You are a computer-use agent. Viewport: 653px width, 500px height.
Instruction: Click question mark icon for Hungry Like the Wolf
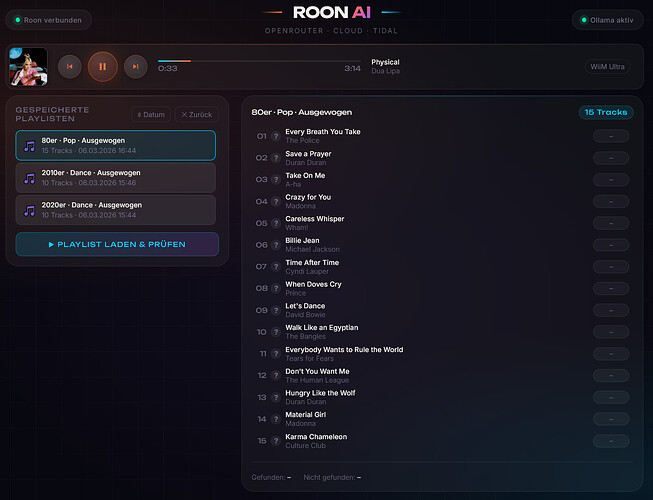276,397
